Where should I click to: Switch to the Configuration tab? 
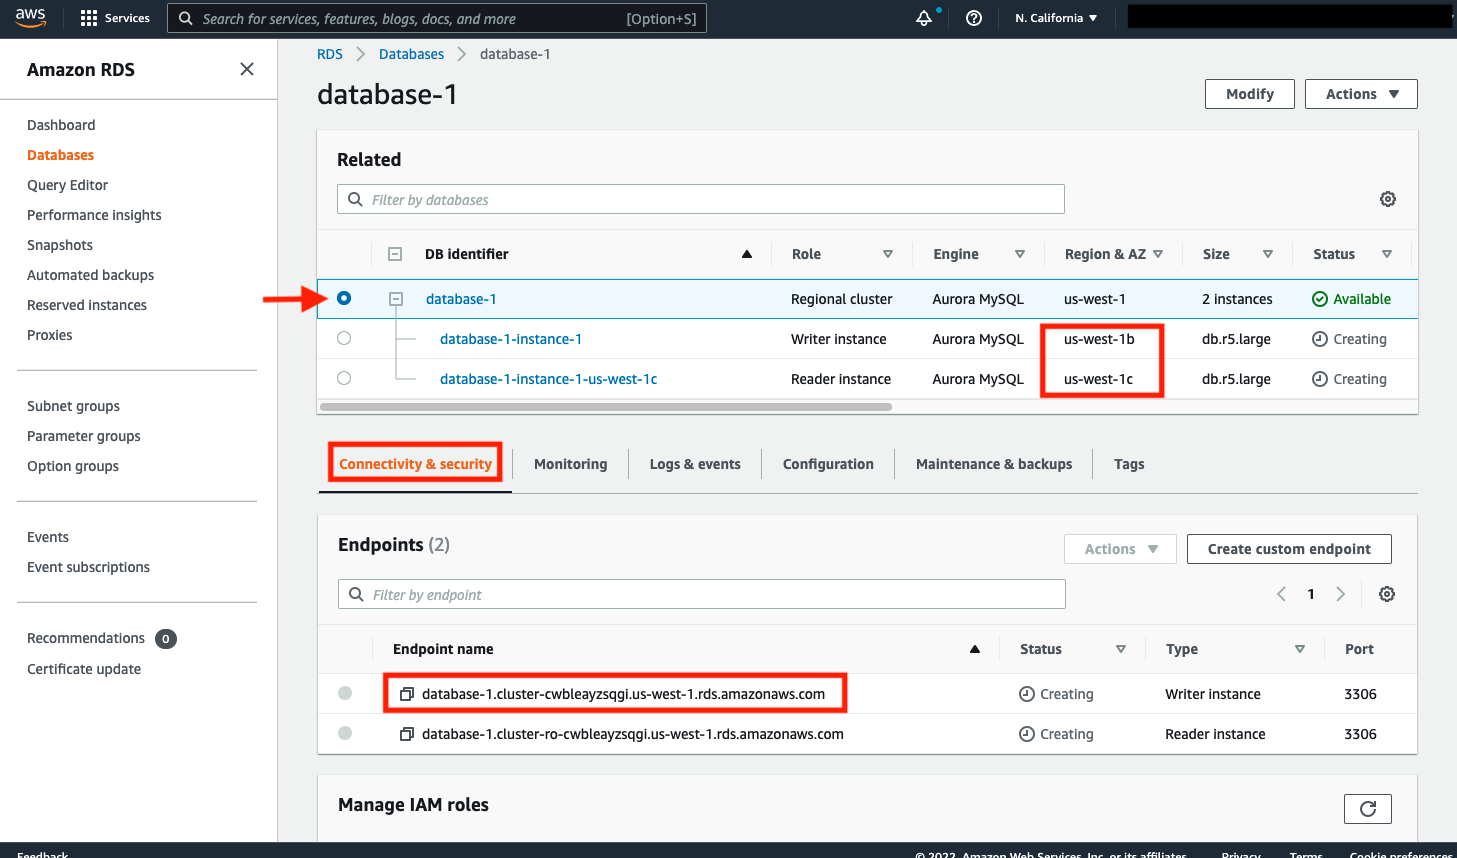(x=828, y=464)
